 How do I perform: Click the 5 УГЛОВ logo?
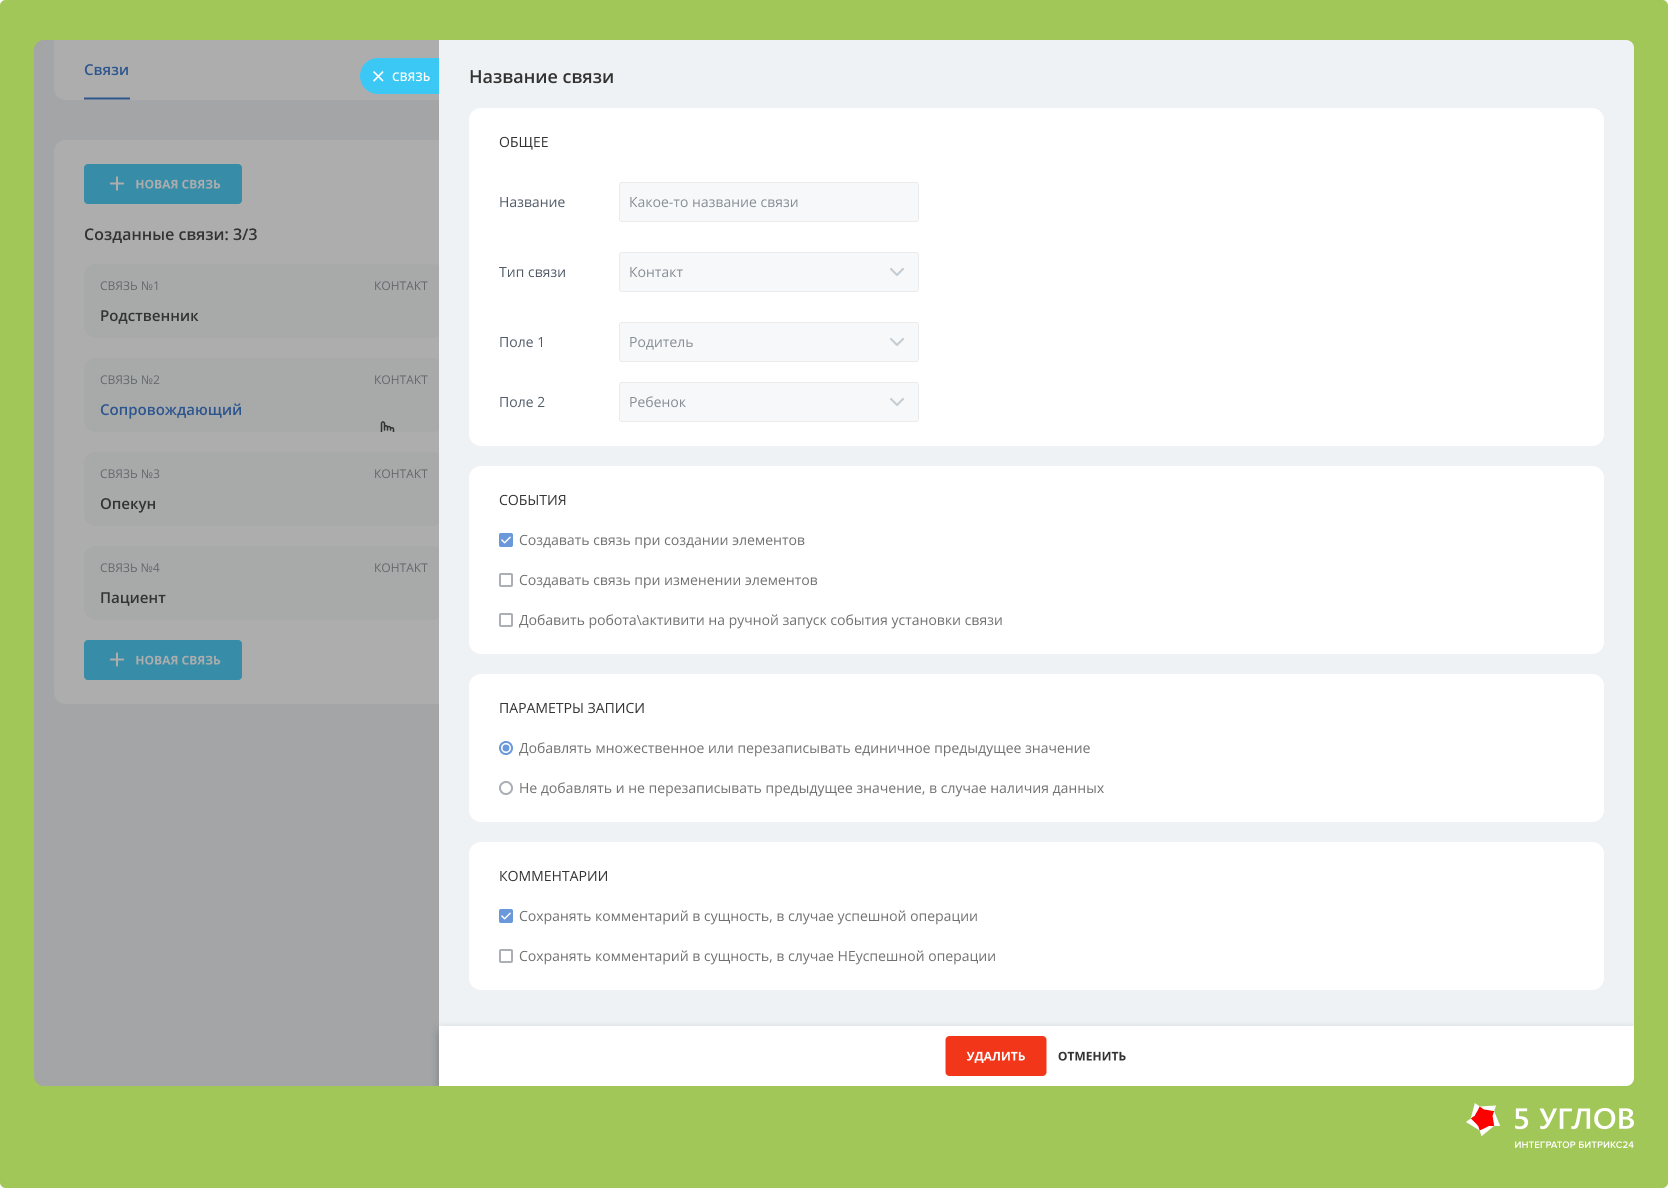pyautogui.click(x=1550, y=1125)
